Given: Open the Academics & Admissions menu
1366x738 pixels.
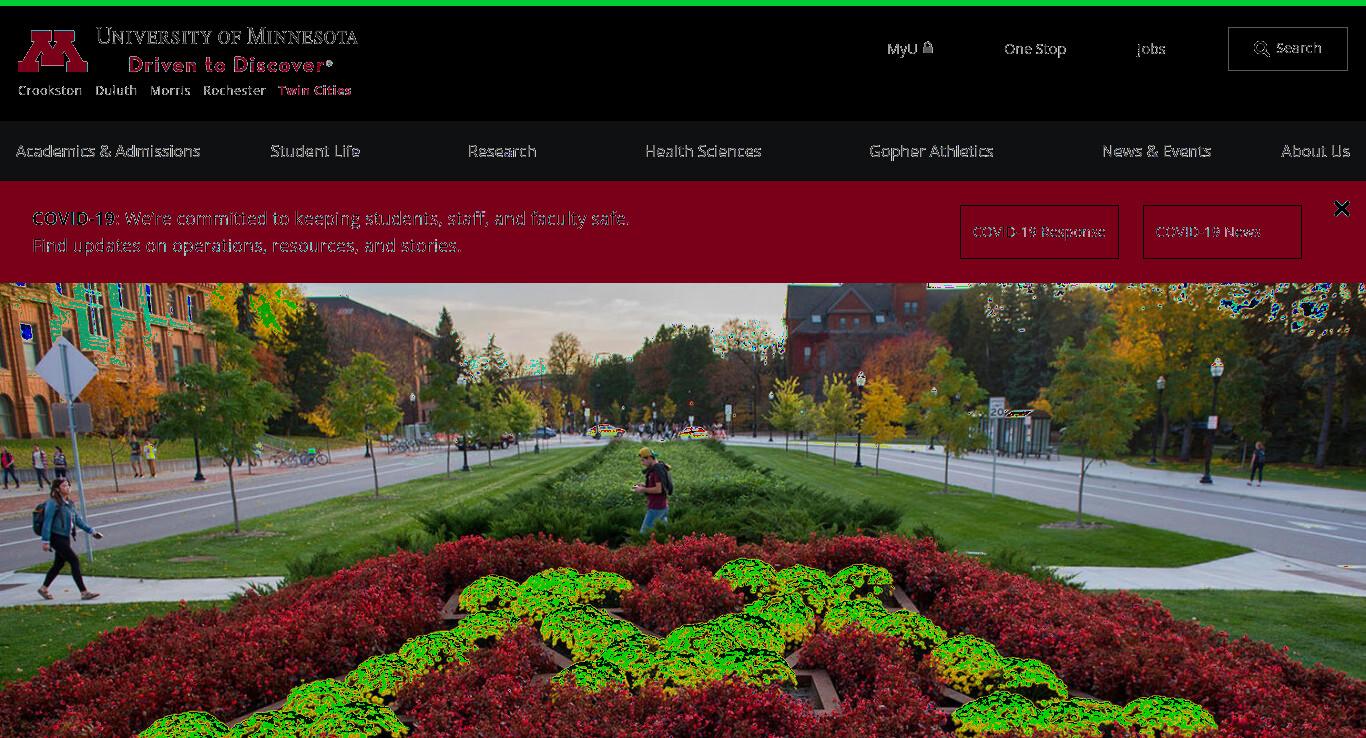Looking at the screenshot, I should point(108,151).
